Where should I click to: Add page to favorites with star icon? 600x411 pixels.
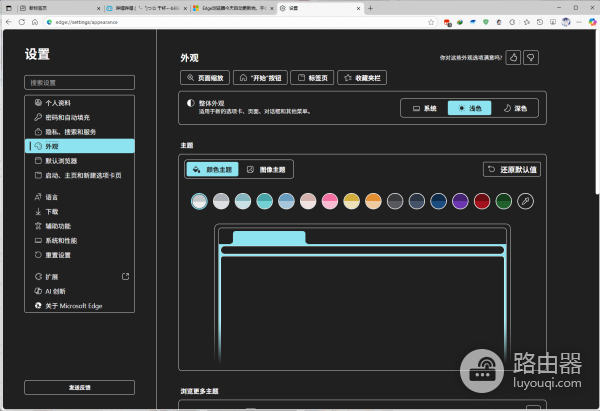(431, 22)
